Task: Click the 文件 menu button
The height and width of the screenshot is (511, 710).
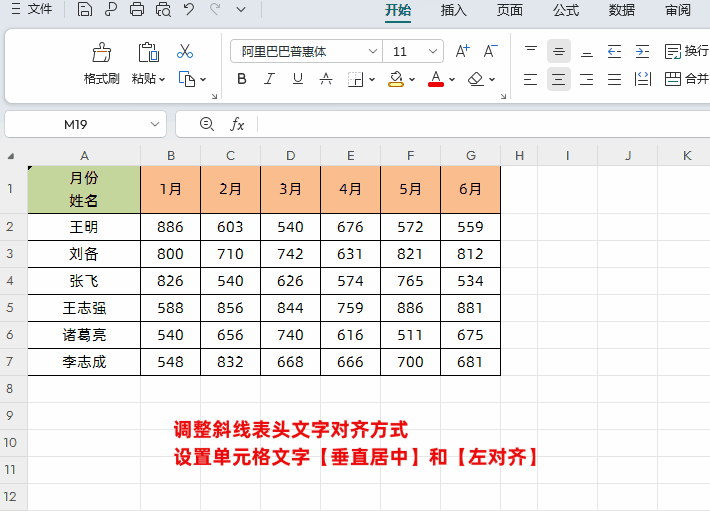Action: (32, 10)
